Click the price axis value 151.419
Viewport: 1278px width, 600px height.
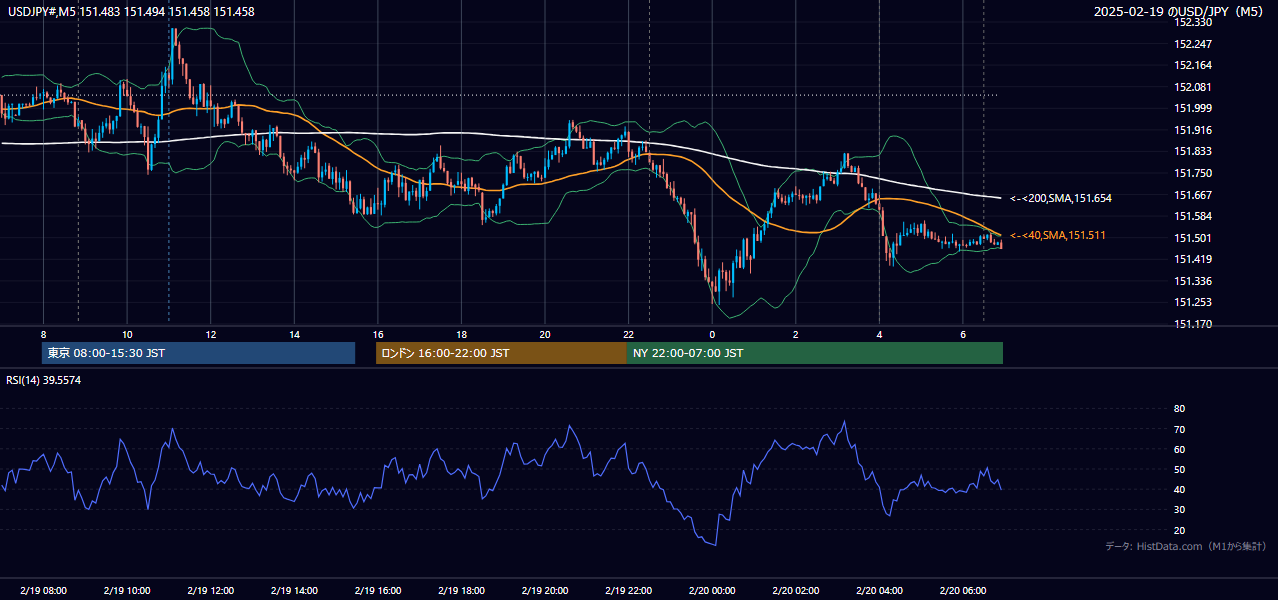pyautogui.click(x=1193, y=259)
